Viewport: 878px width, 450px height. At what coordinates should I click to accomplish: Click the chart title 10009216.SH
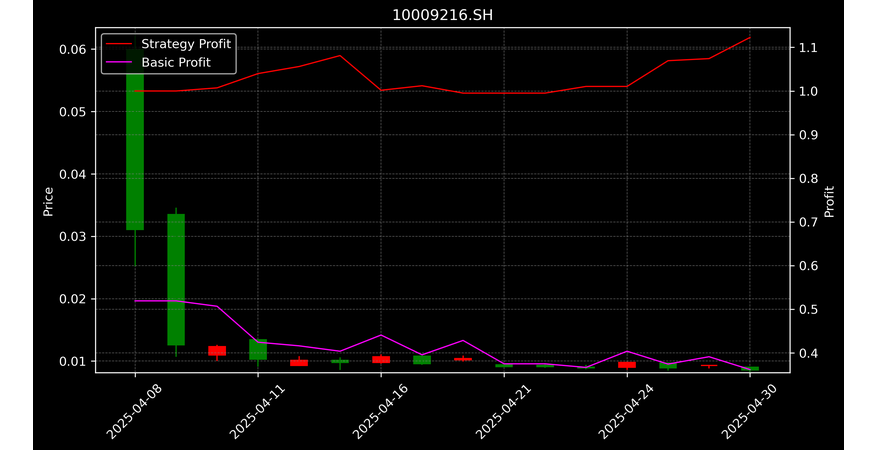pos(442,15)
